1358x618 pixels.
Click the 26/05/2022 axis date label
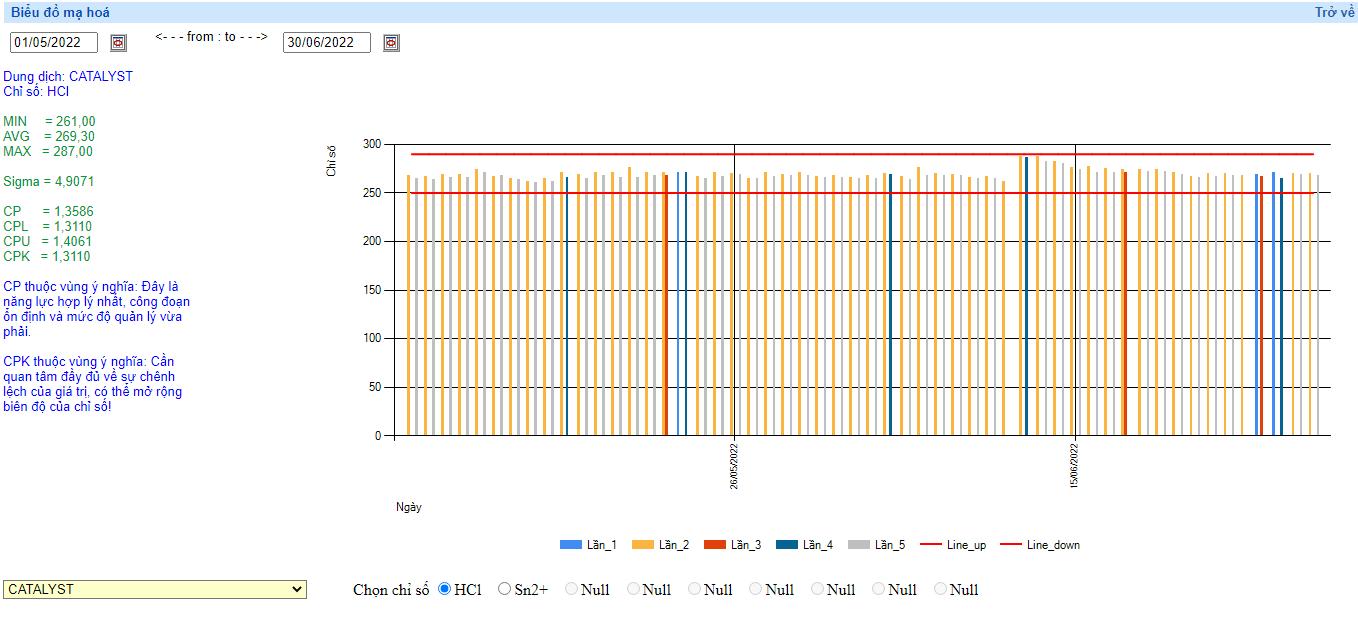(734, 465)
